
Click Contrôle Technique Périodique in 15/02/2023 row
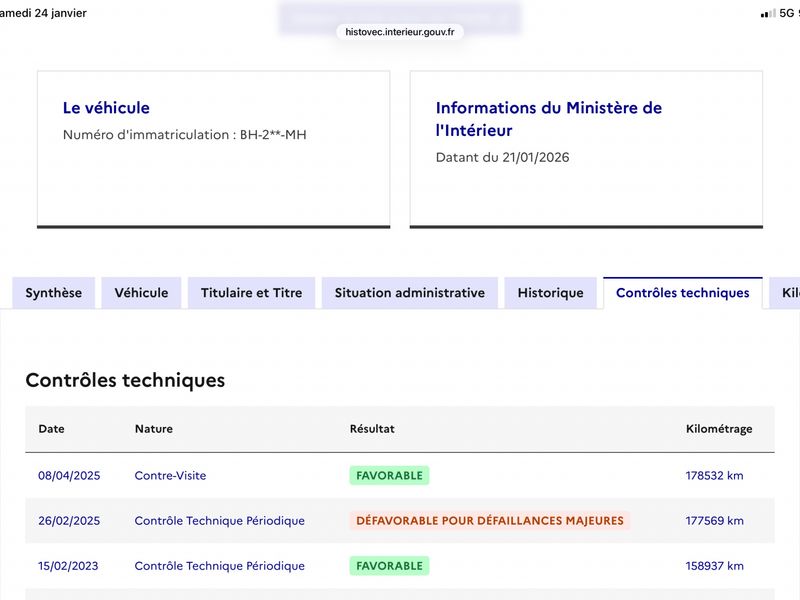[x=219, y=566]
